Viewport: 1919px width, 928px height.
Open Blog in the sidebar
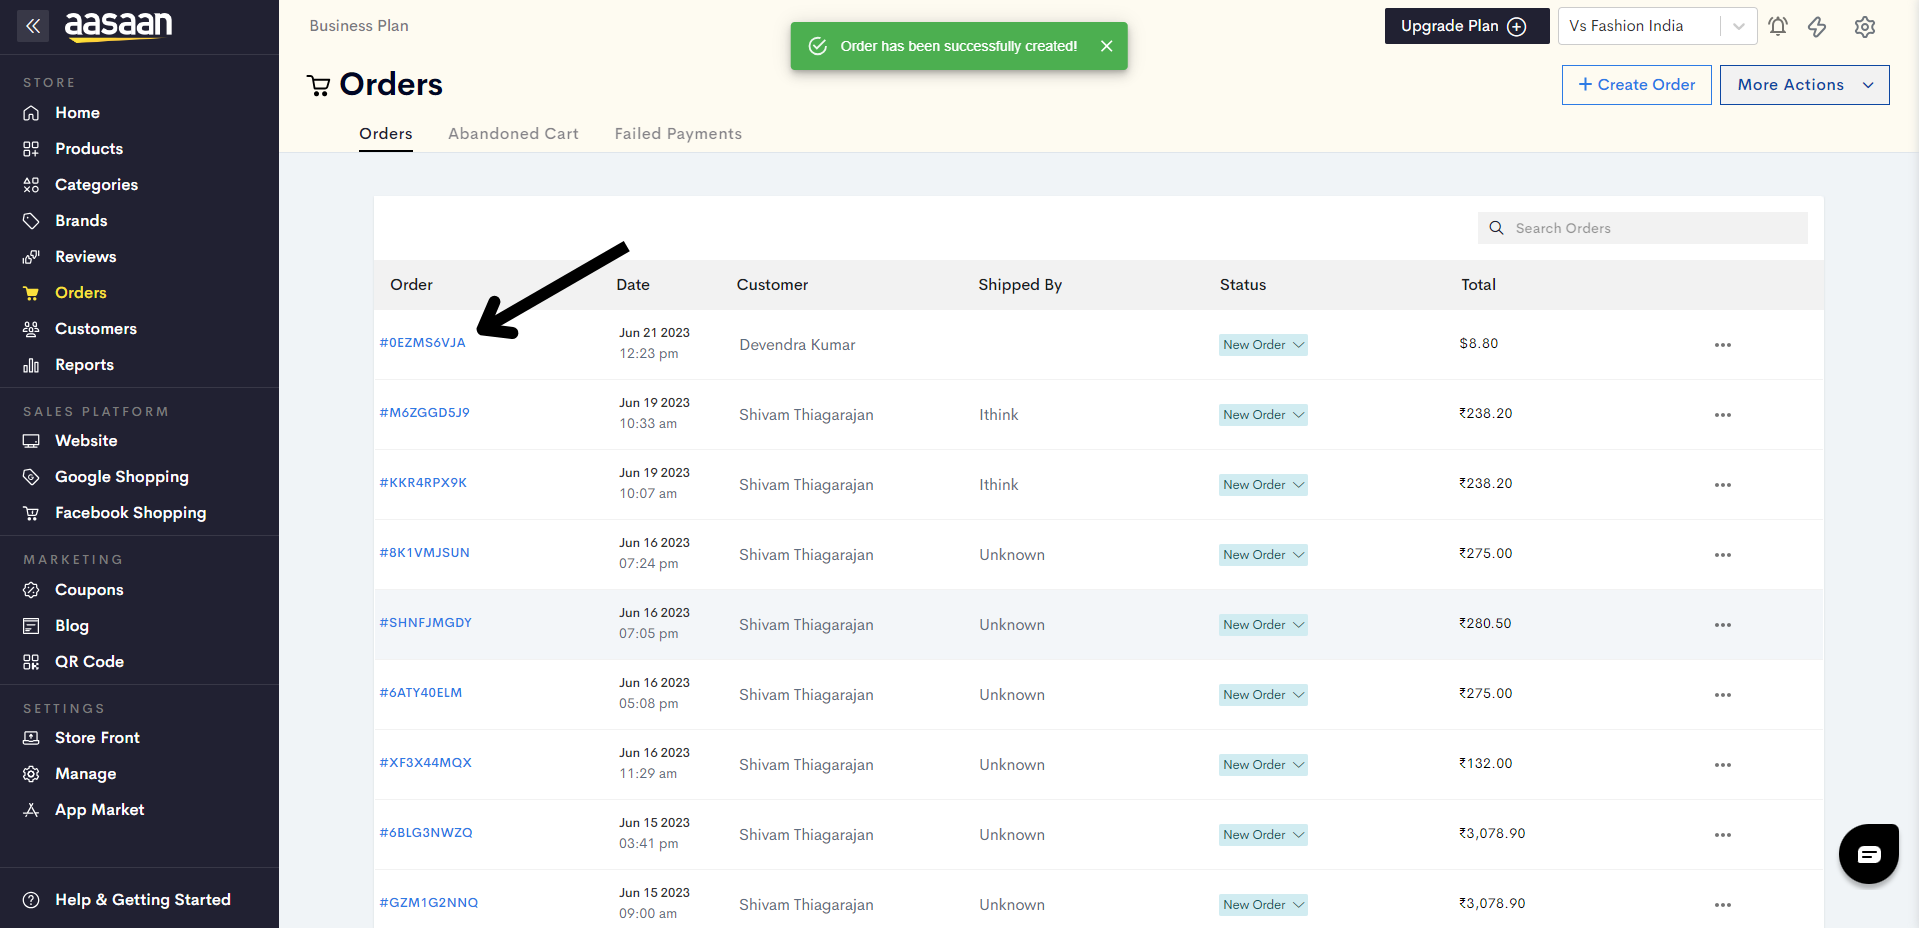(71, 626)
